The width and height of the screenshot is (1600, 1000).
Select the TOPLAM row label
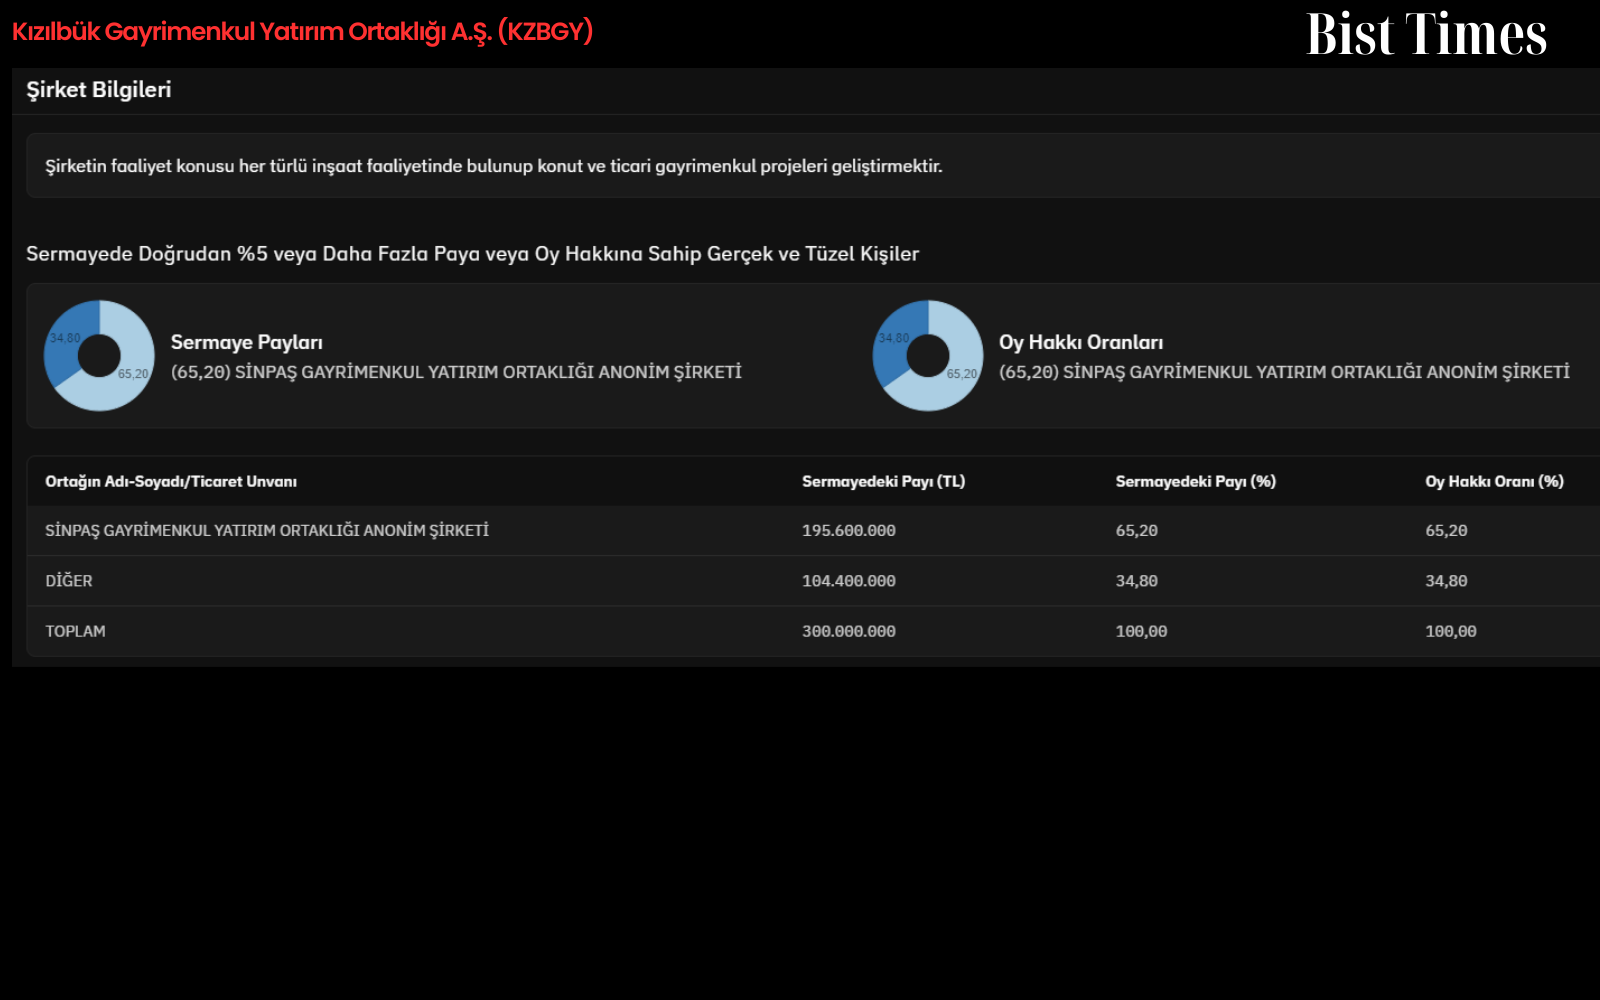click(75, 632)
